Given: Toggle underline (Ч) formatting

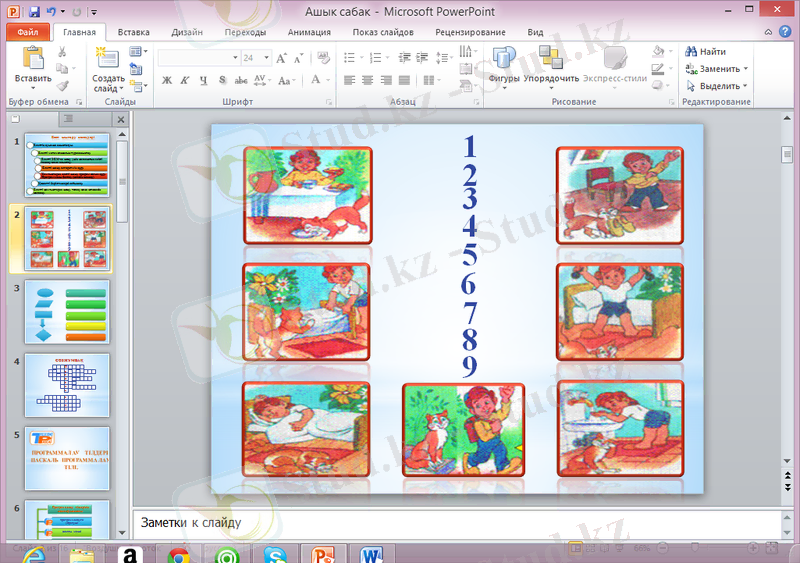Looking at the screenshot, I should [203, 80].
